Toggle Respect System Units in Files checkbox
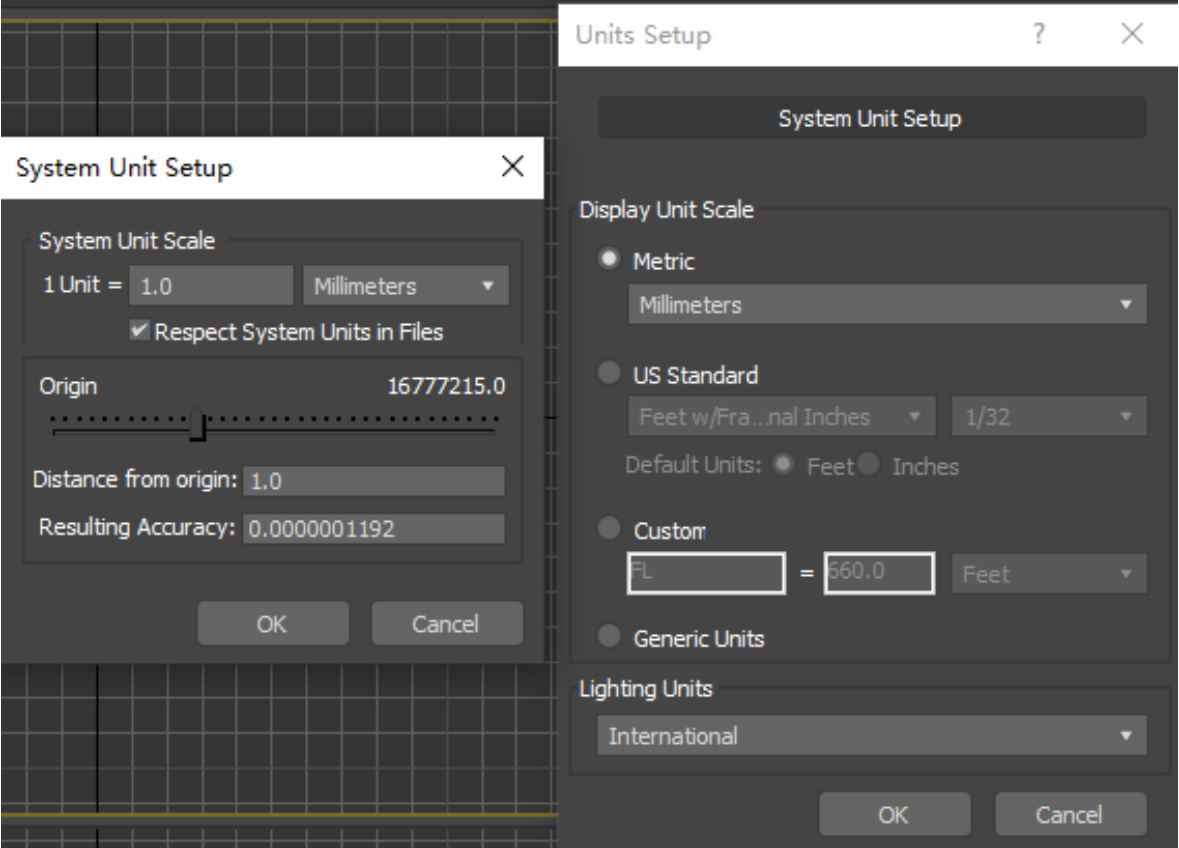Screen dimensions: 1179x848 coord(139,331)
